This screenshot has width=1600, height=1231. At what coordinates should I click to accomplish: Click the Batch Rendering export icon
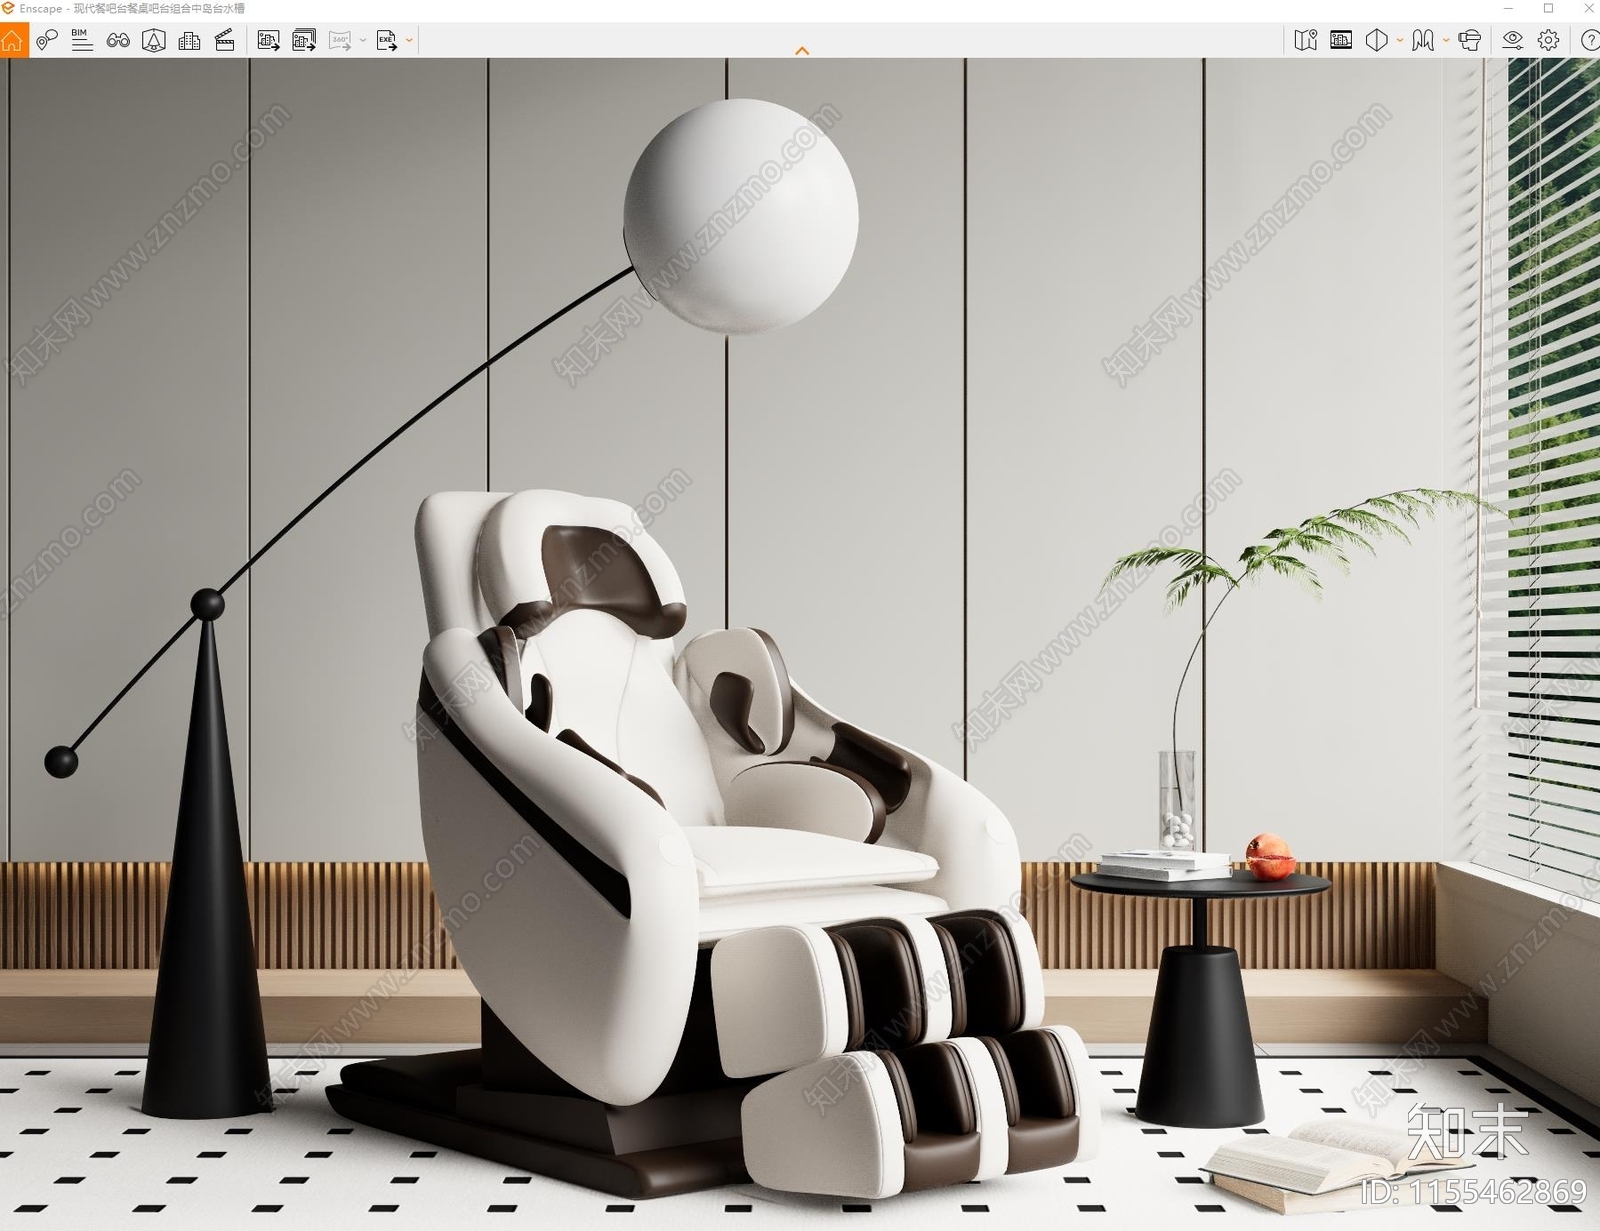(304, 41)
